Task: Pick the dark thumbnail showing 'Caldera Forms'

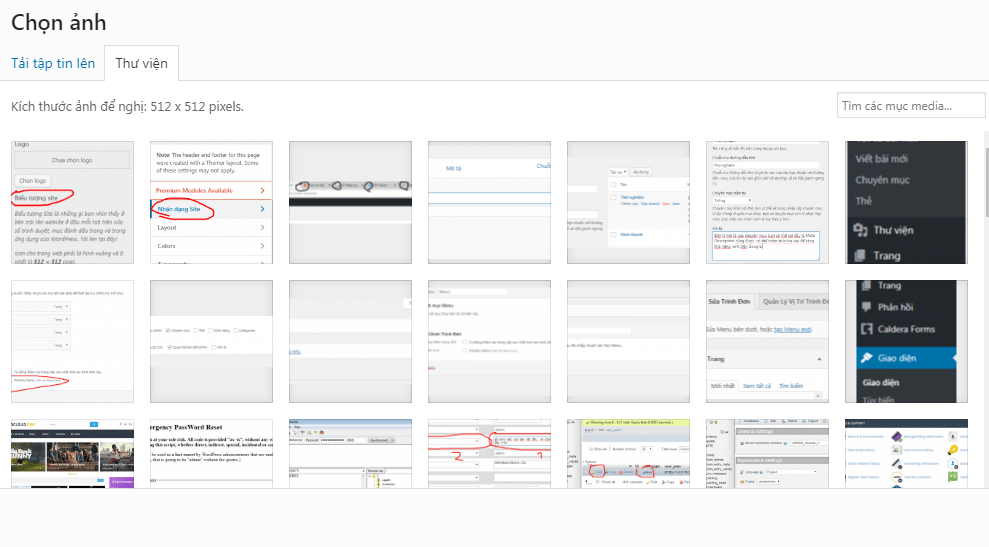Action: 906,341
